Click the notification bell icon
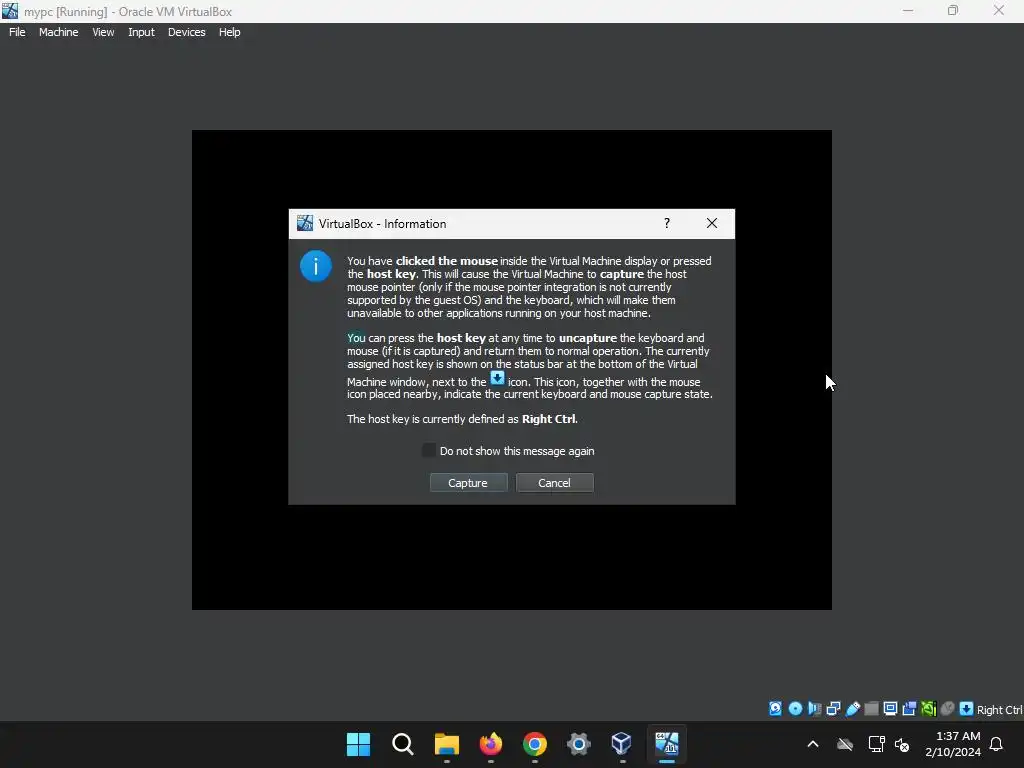This screenshot has width=1024, height=768. tap(996, 744)
